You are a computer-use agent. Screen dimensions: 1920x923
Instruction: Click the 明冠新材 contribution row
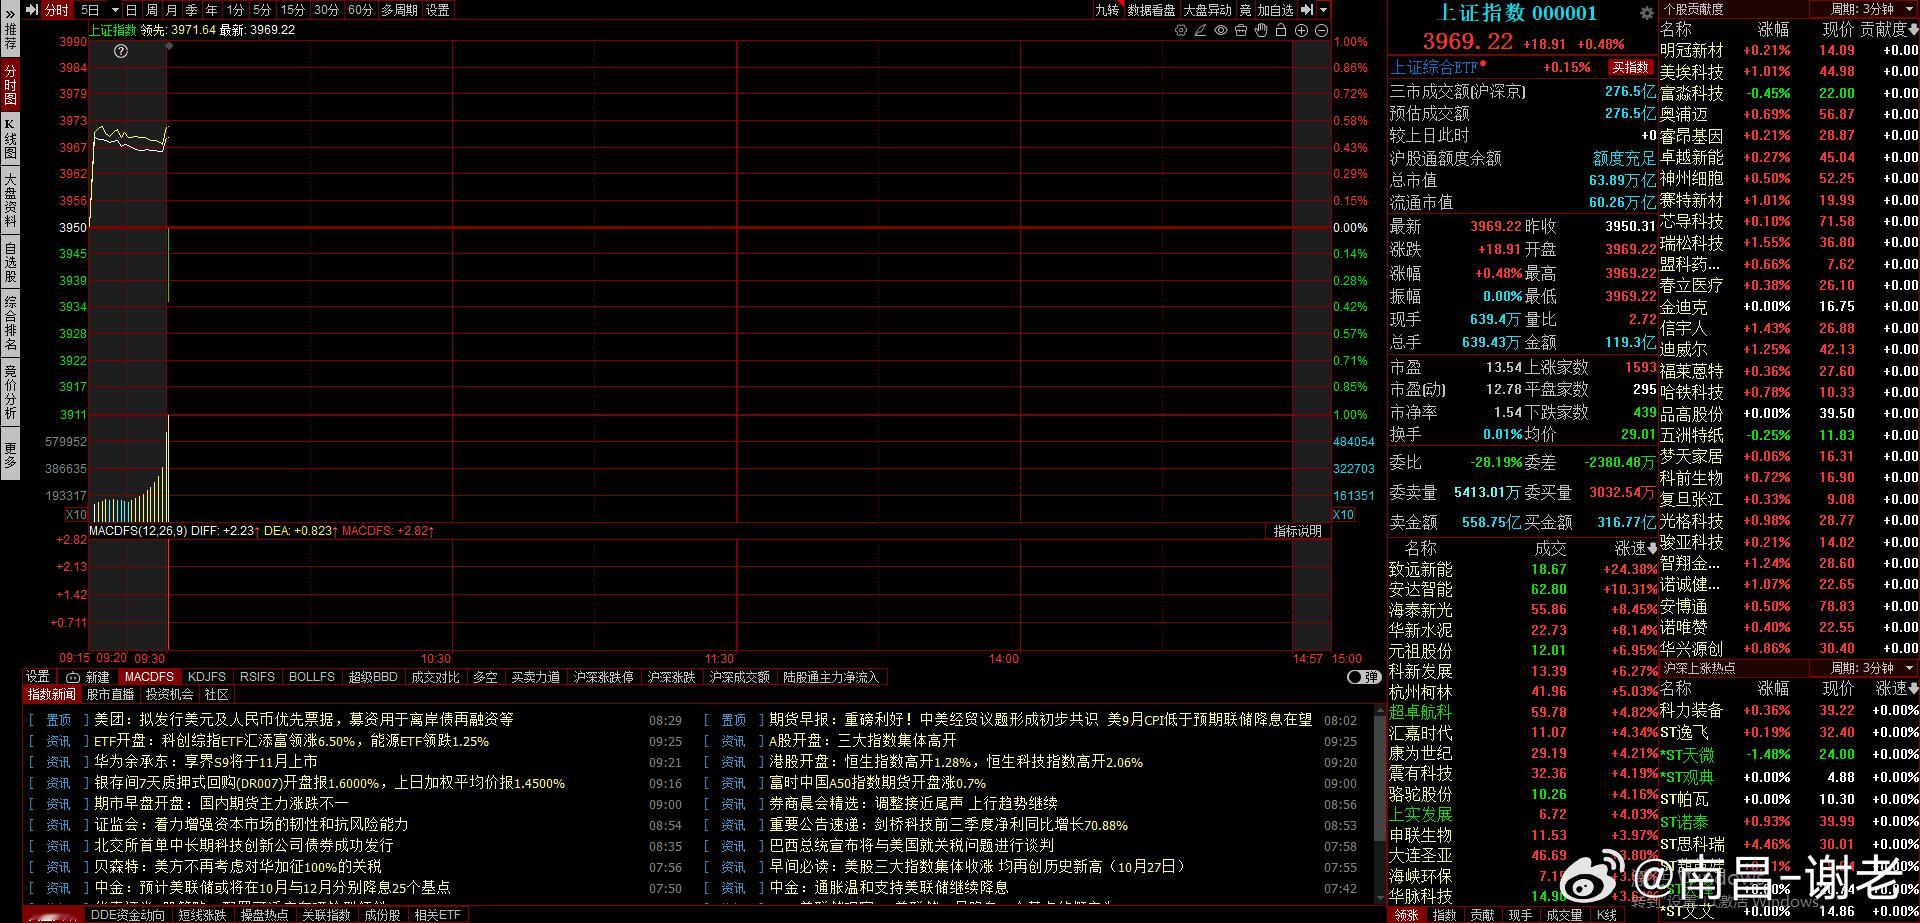click(x=1789, y=51)
